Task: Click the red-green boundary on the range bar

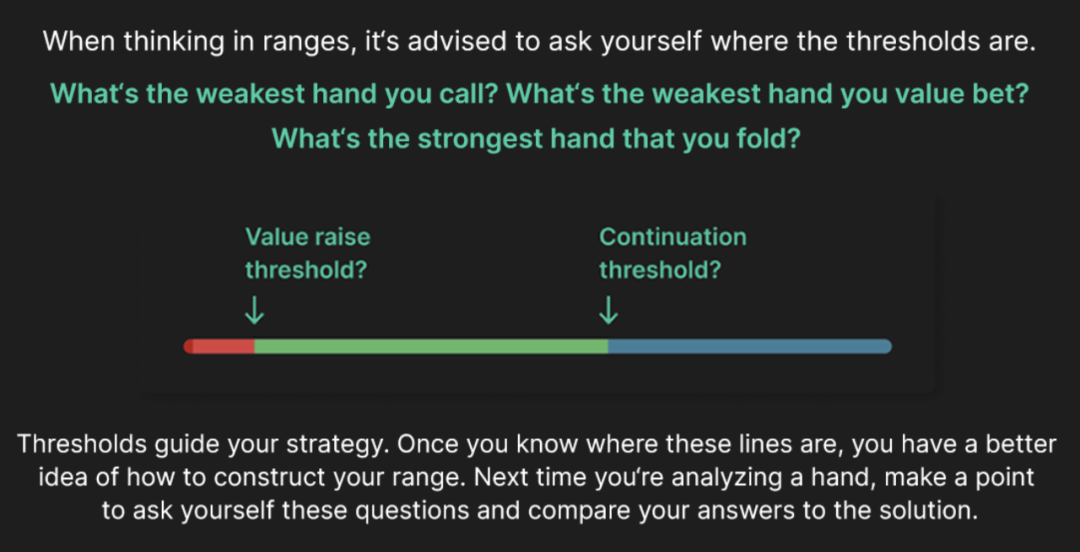Action: tap(255, 346)
